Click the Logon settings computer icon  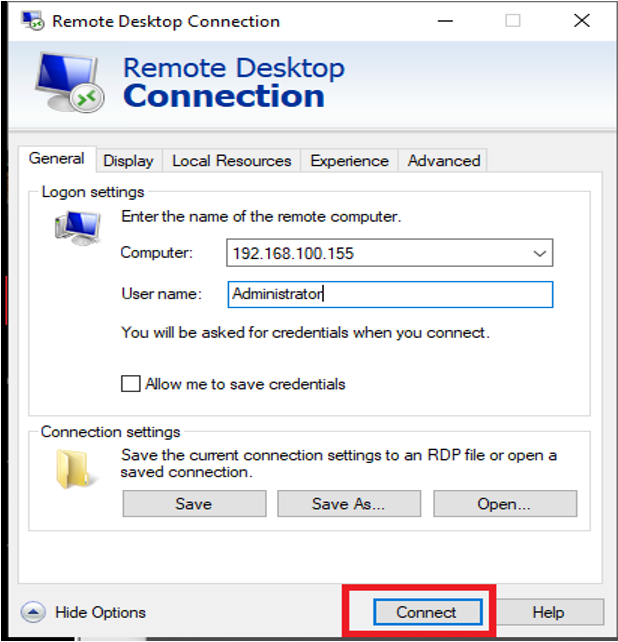[x=77, y=228]
